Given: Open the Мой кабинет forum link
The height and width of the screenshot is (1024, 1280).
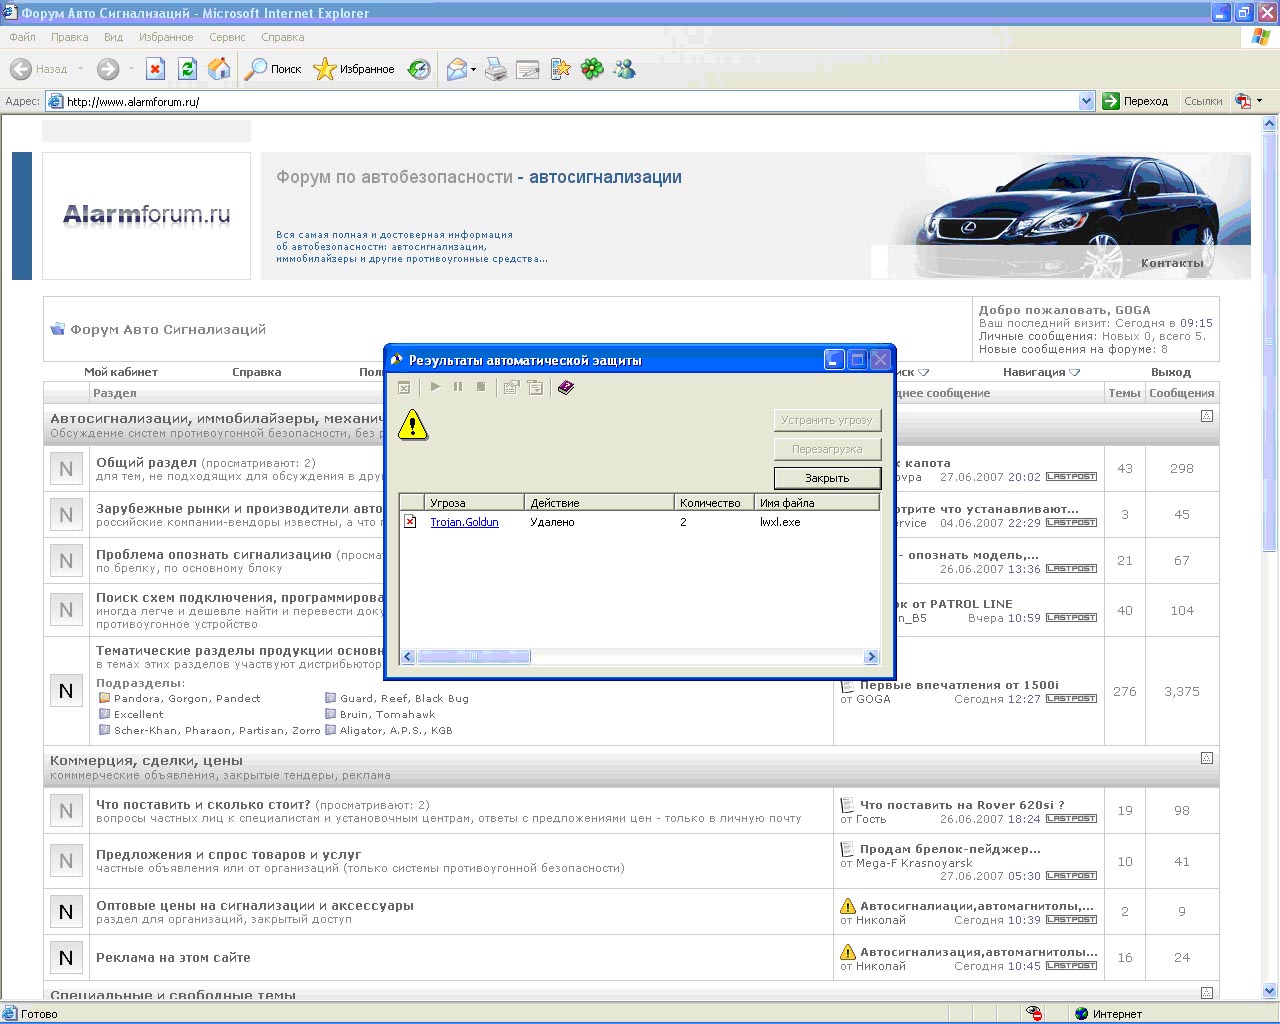Looking at the screenshot, I should pyautogui.click(x=121, y=372).
